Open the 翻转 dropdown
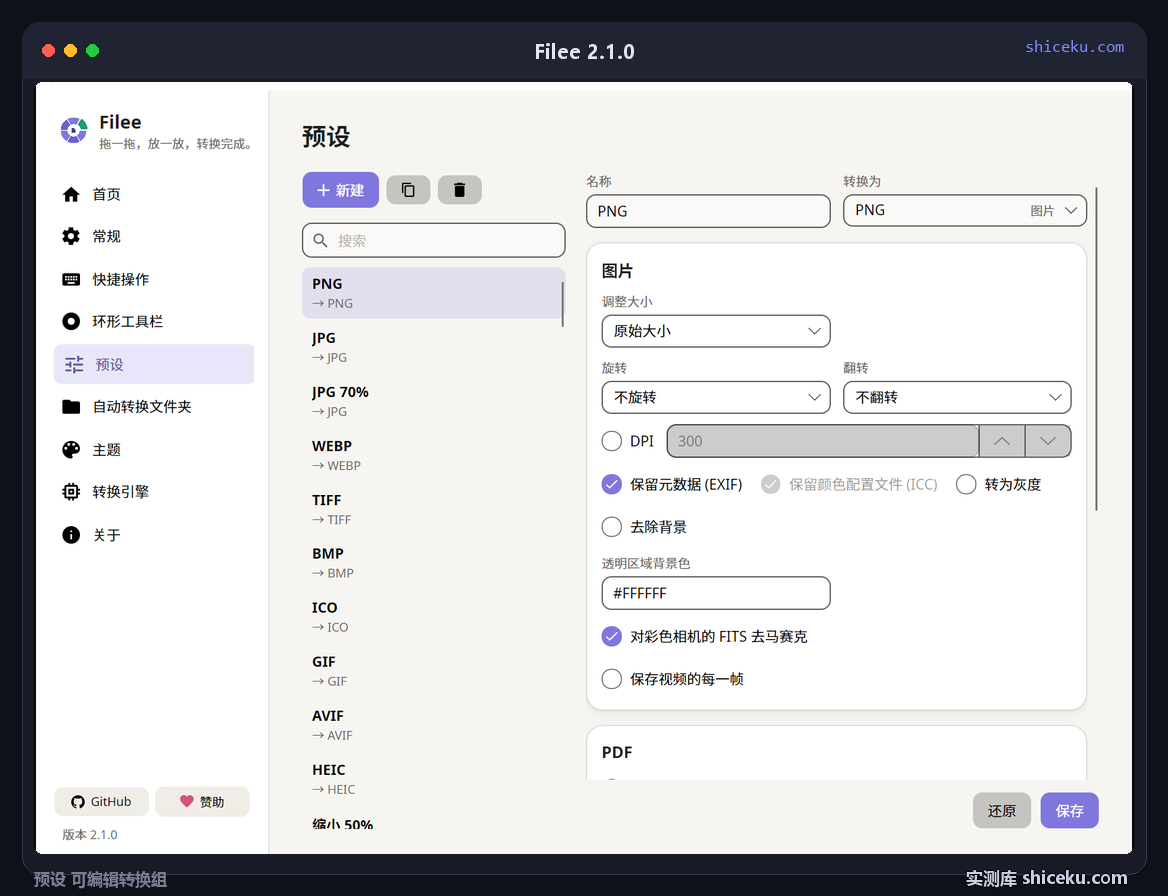Image resolution: width=1168 pixels, height=896 pixels. pos(957,397)
